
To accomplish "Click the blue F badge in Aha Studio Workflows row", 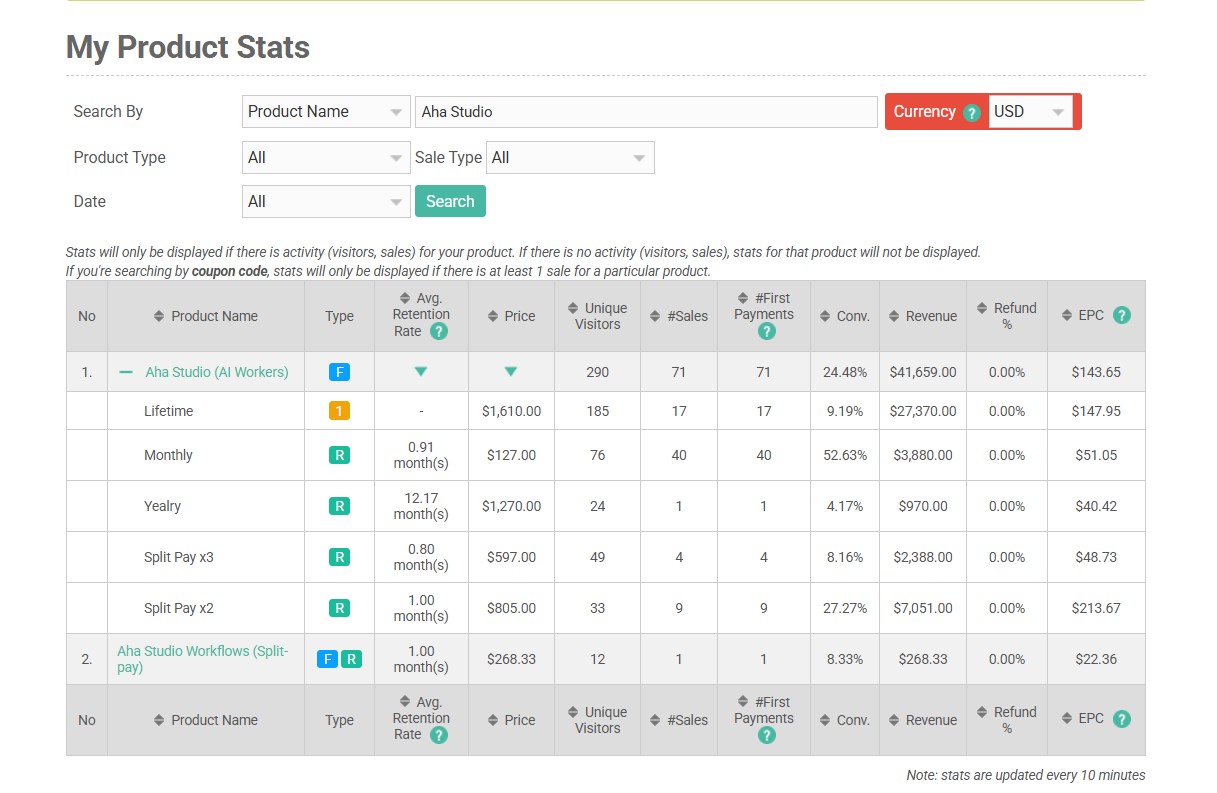I will (327, 659).
